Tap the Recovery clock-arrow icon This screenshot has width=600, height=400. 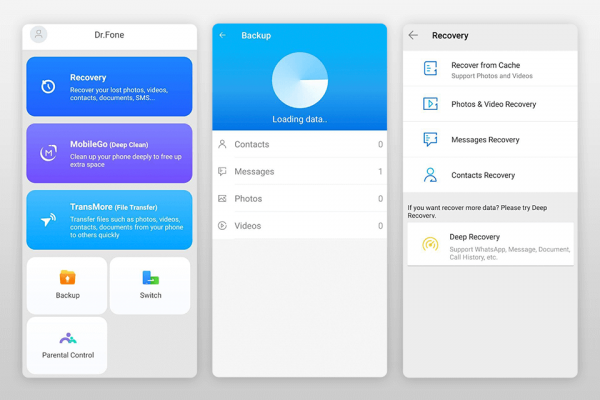click(48, 87)
